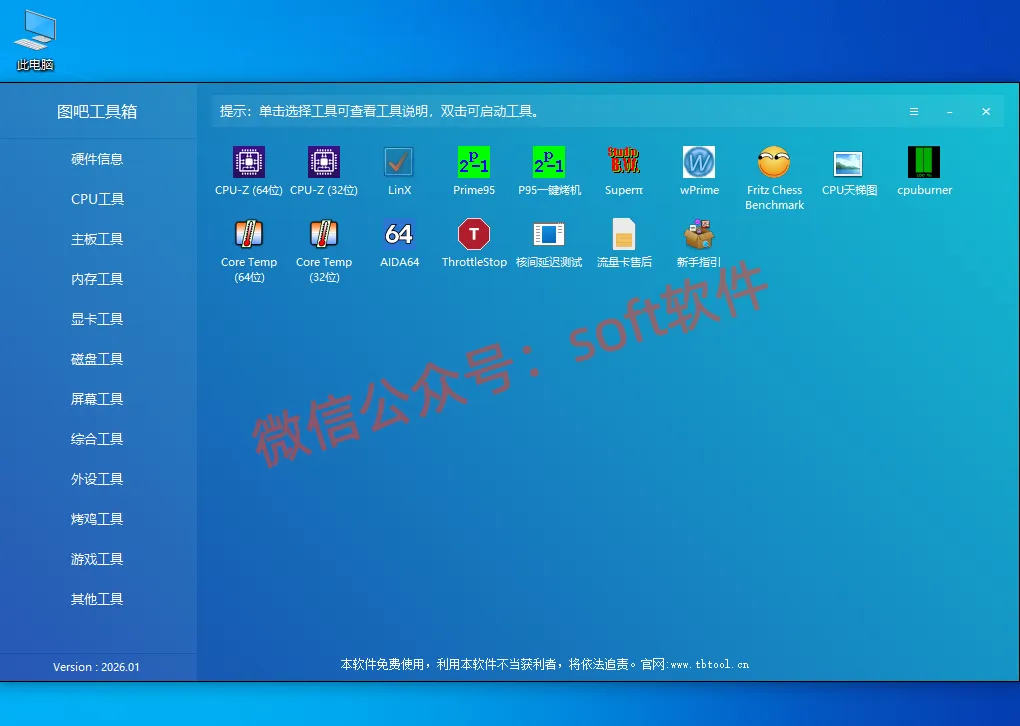The width and height of the screenshot is (1020, 726).
Task: Select the P95一键烤机 icon
Action: [549, 162]
